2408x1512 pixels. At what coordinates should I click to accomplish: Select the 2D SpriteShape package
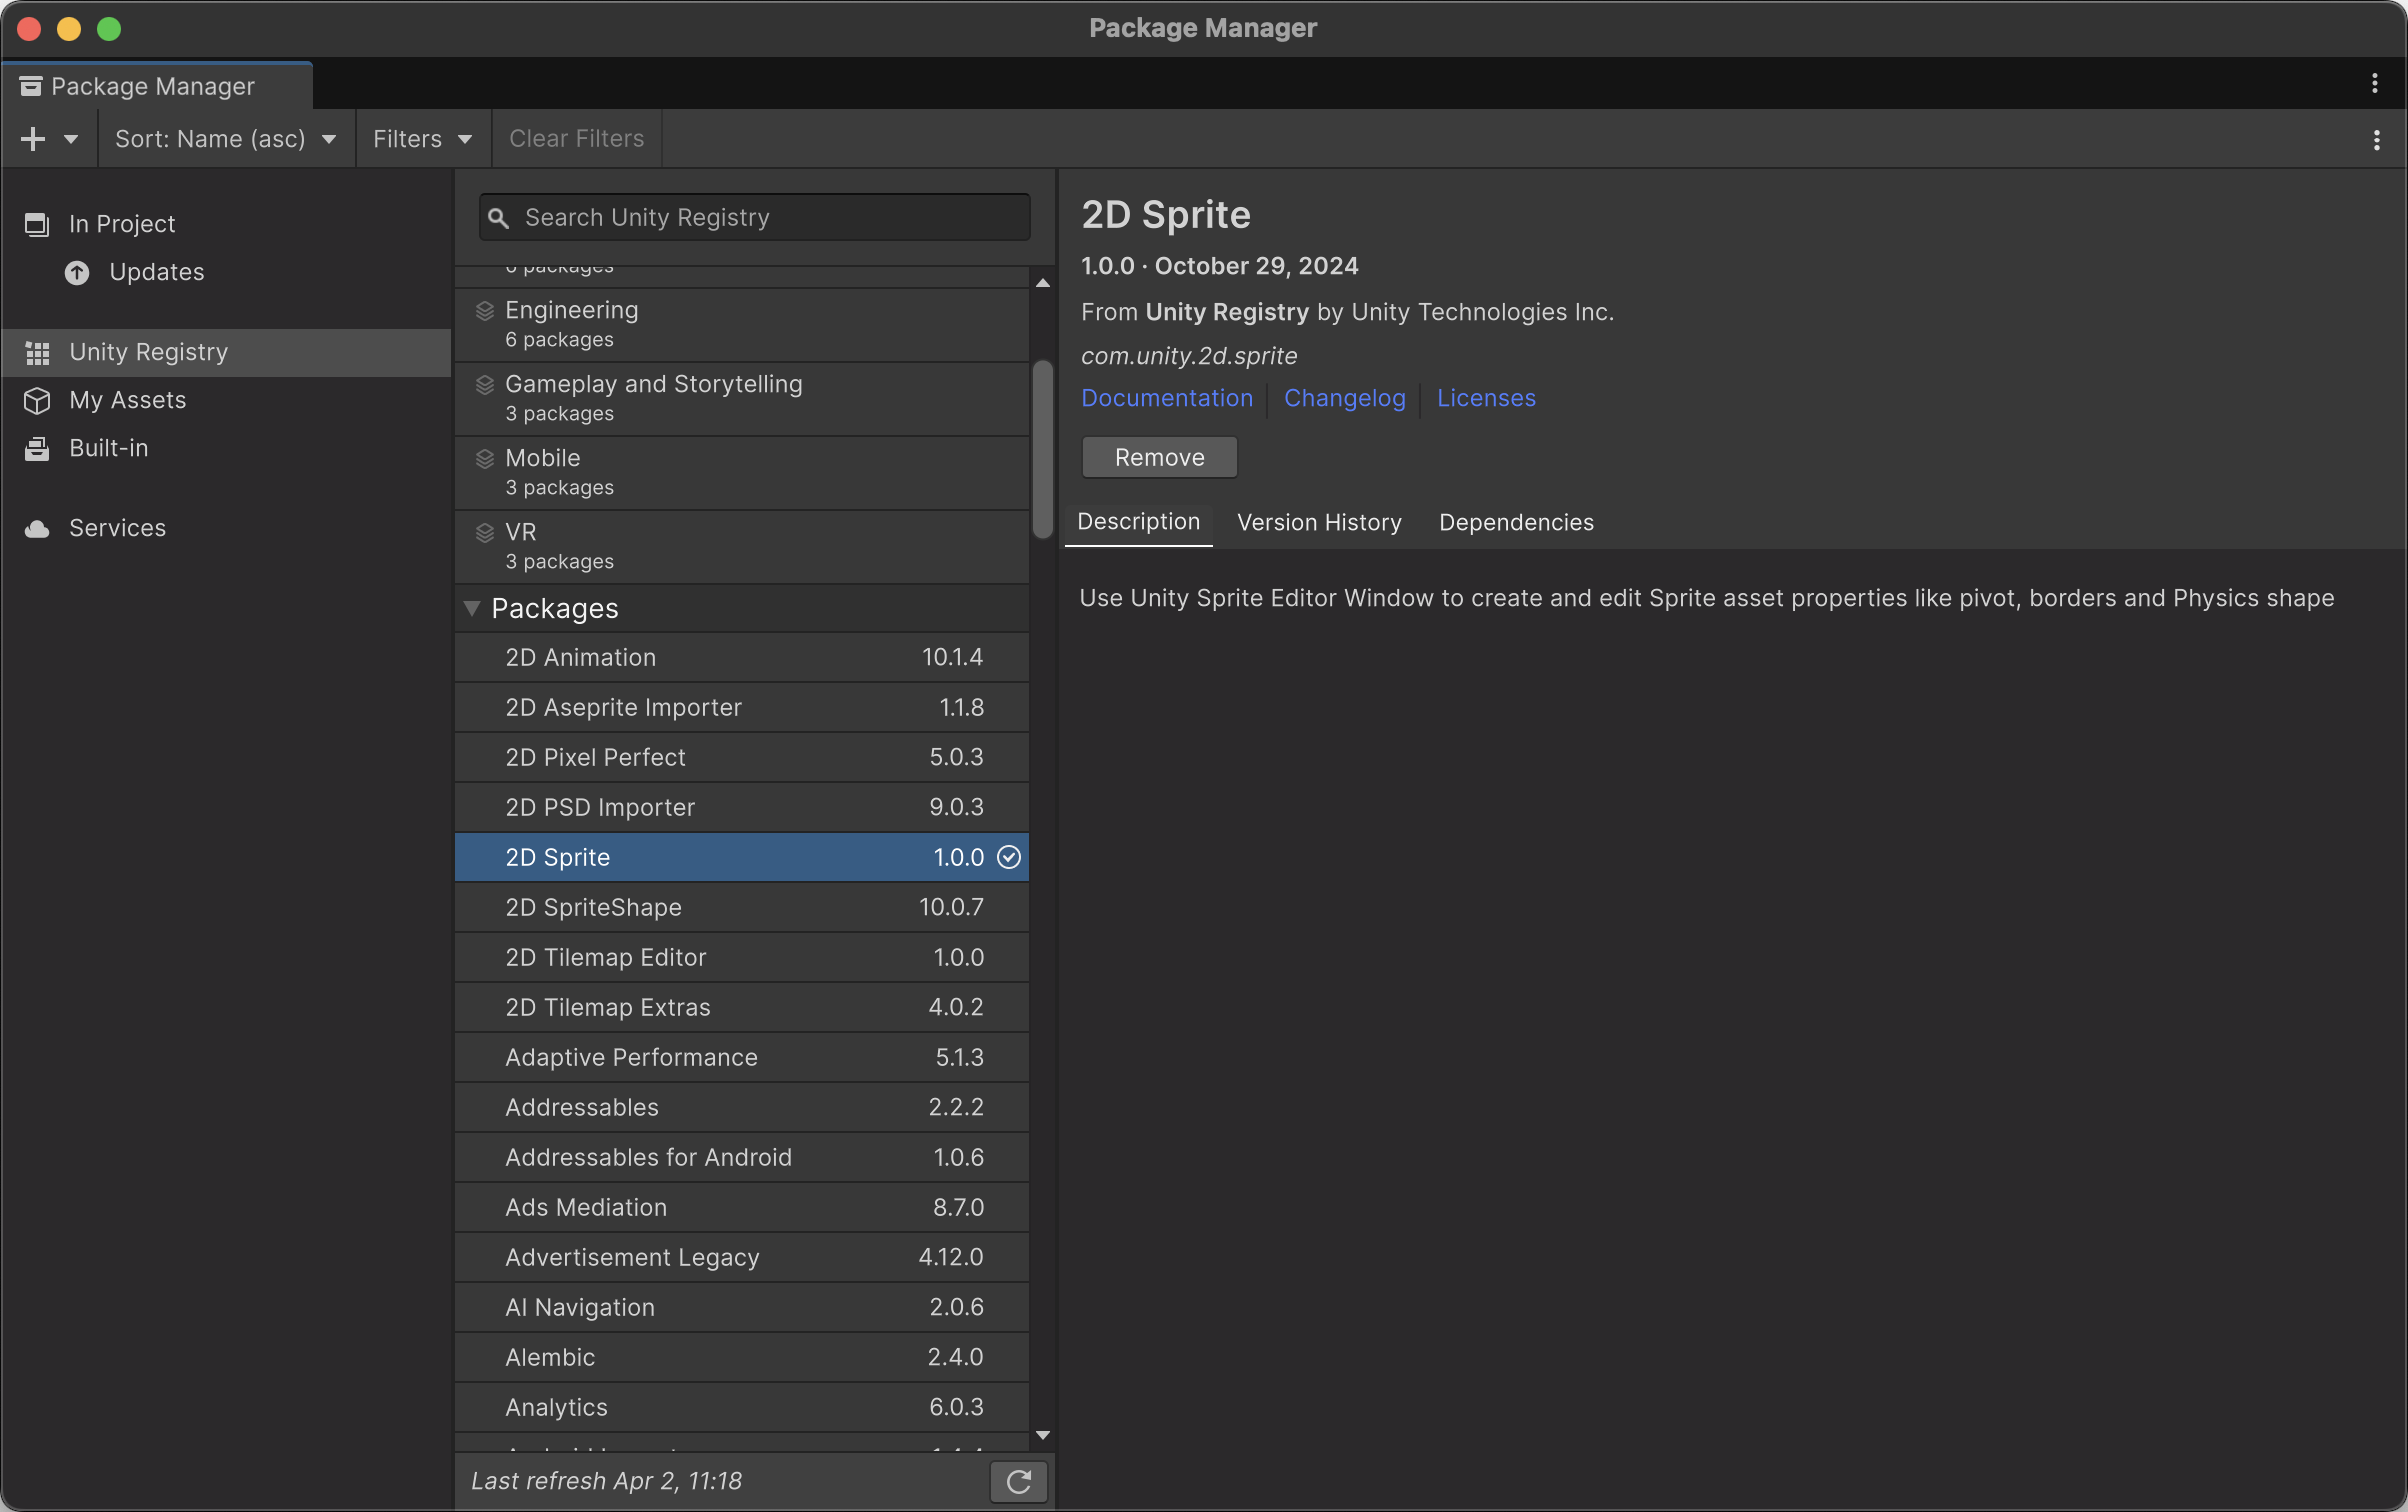742,907
